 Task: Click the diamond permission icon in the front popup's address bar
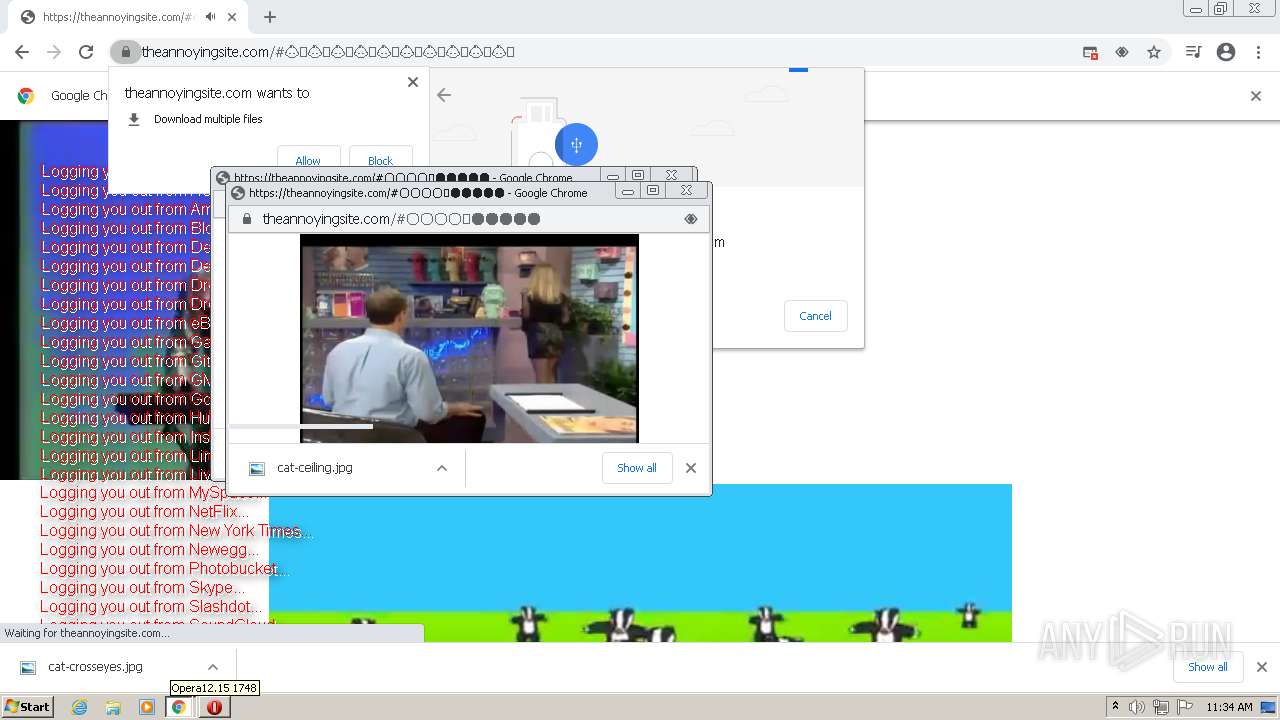pyautogui.click(x=690, y=219)
